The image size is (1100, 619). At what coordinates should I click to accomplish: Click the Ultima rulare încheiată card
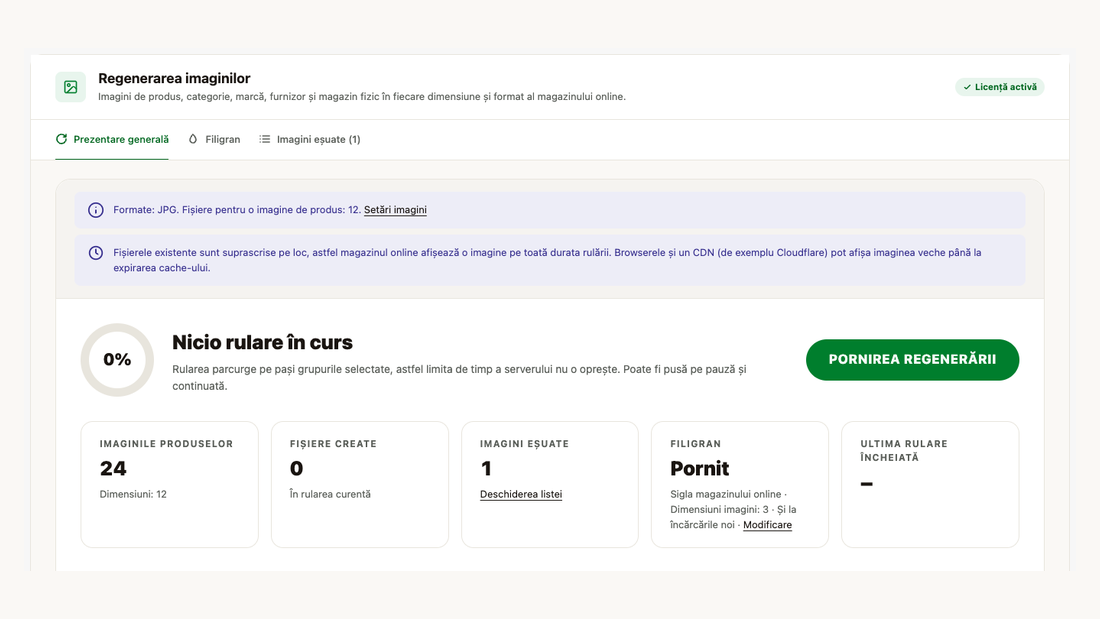click(930, 484)
